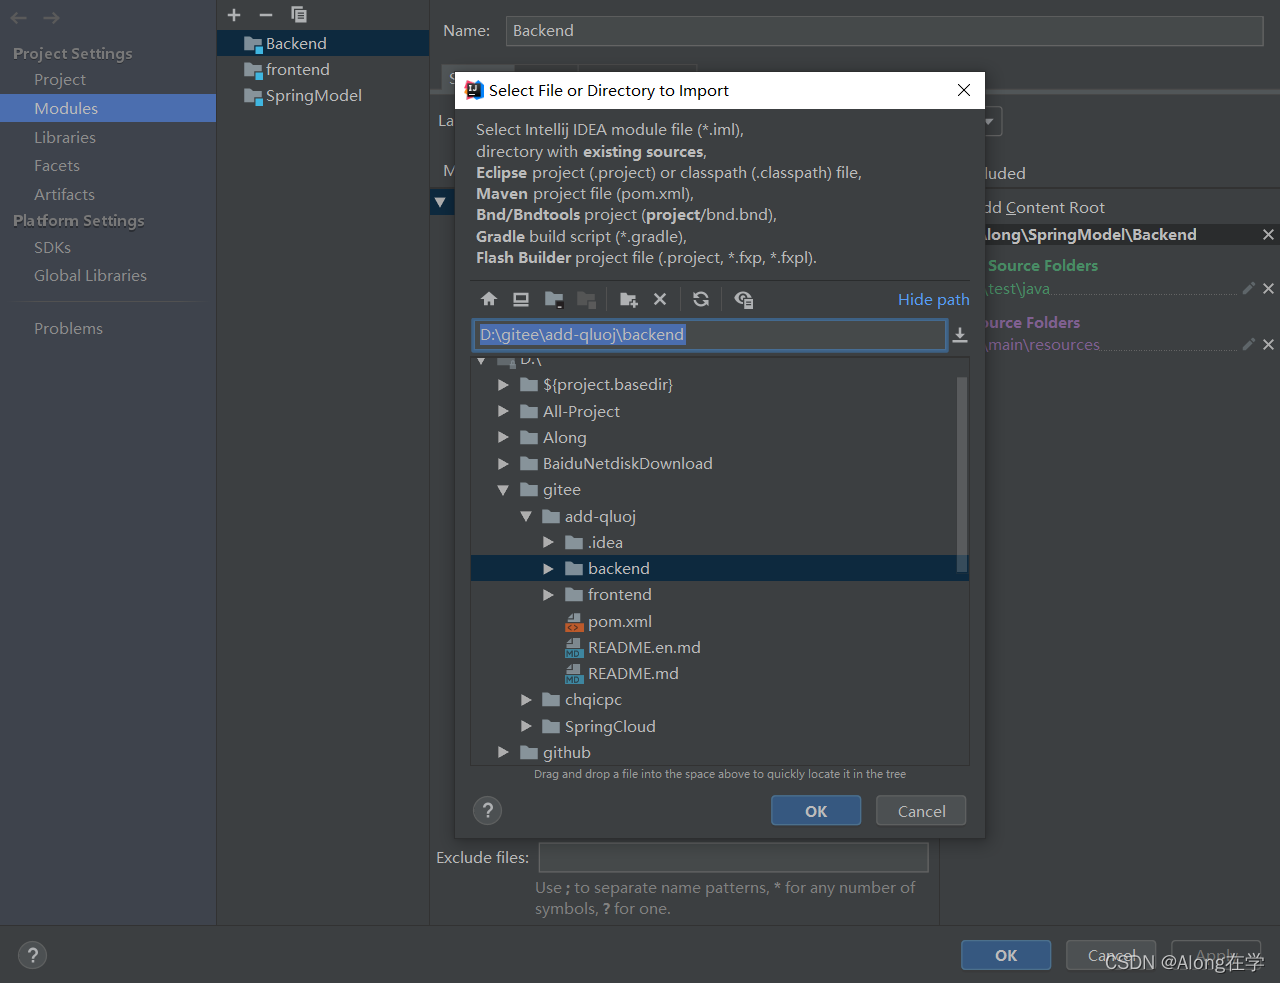Edit properties of main\resources folder
Screen dimensions: 1280x983
click(1249, 344)
